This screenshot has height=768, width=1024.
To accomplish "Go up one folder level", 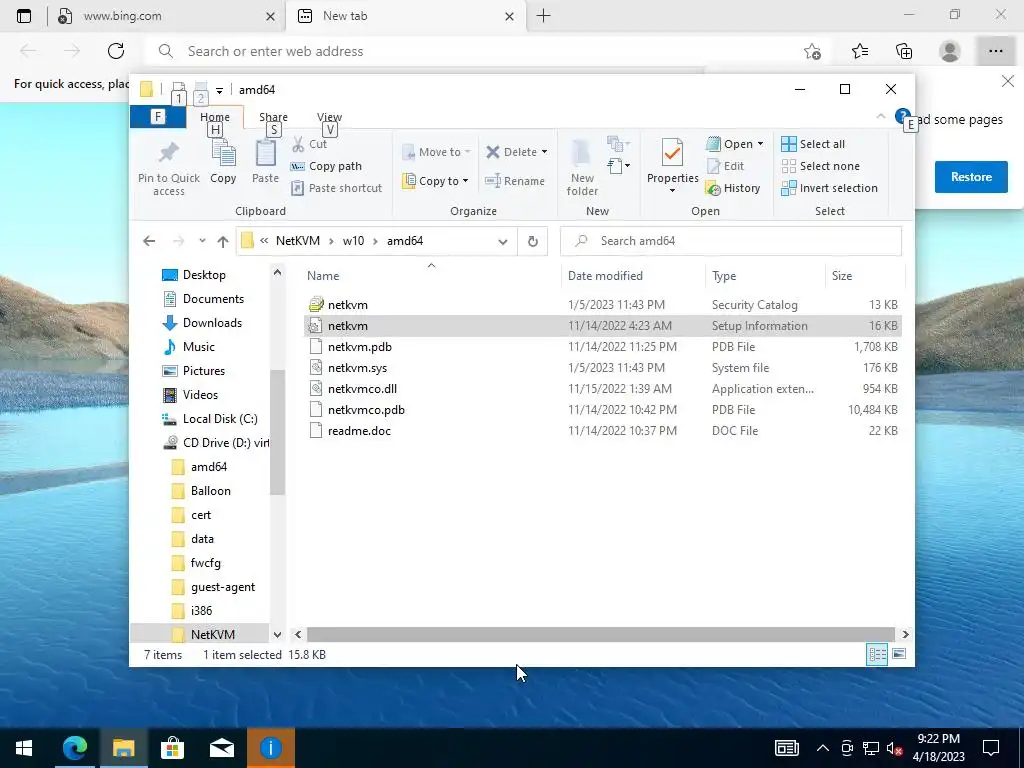I will point(223,242).
